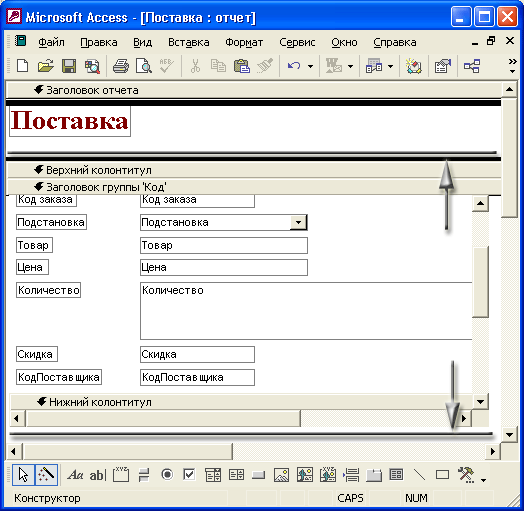524x511 pixels.
Task: Select the Label tool (Aa) in toolbox
Action: pos(75,475)
